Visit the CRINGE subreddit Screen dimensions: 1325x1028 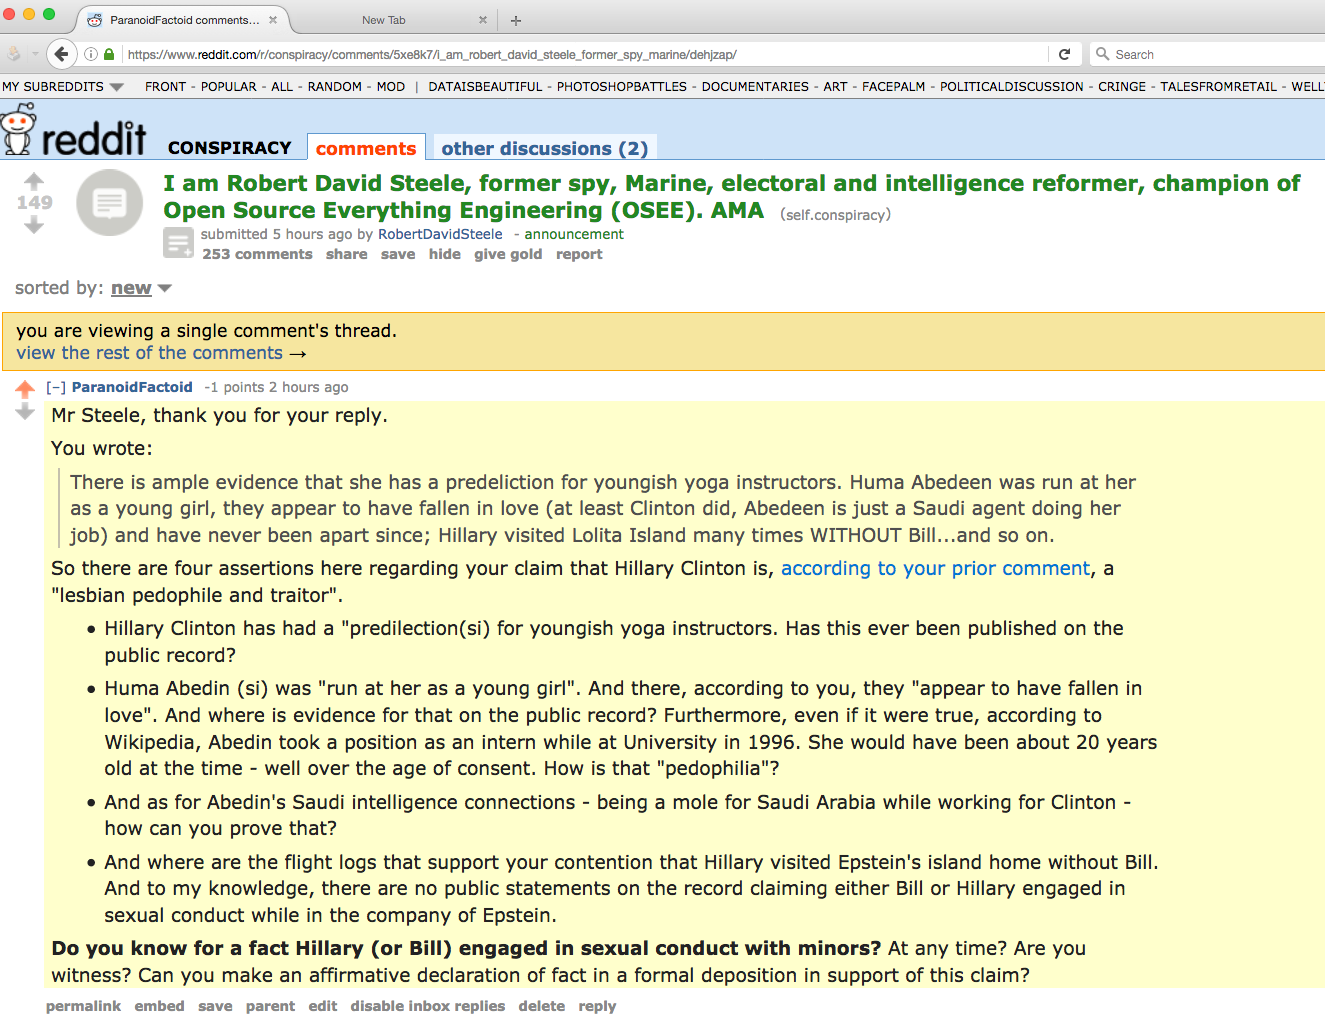coord(1122,87)
